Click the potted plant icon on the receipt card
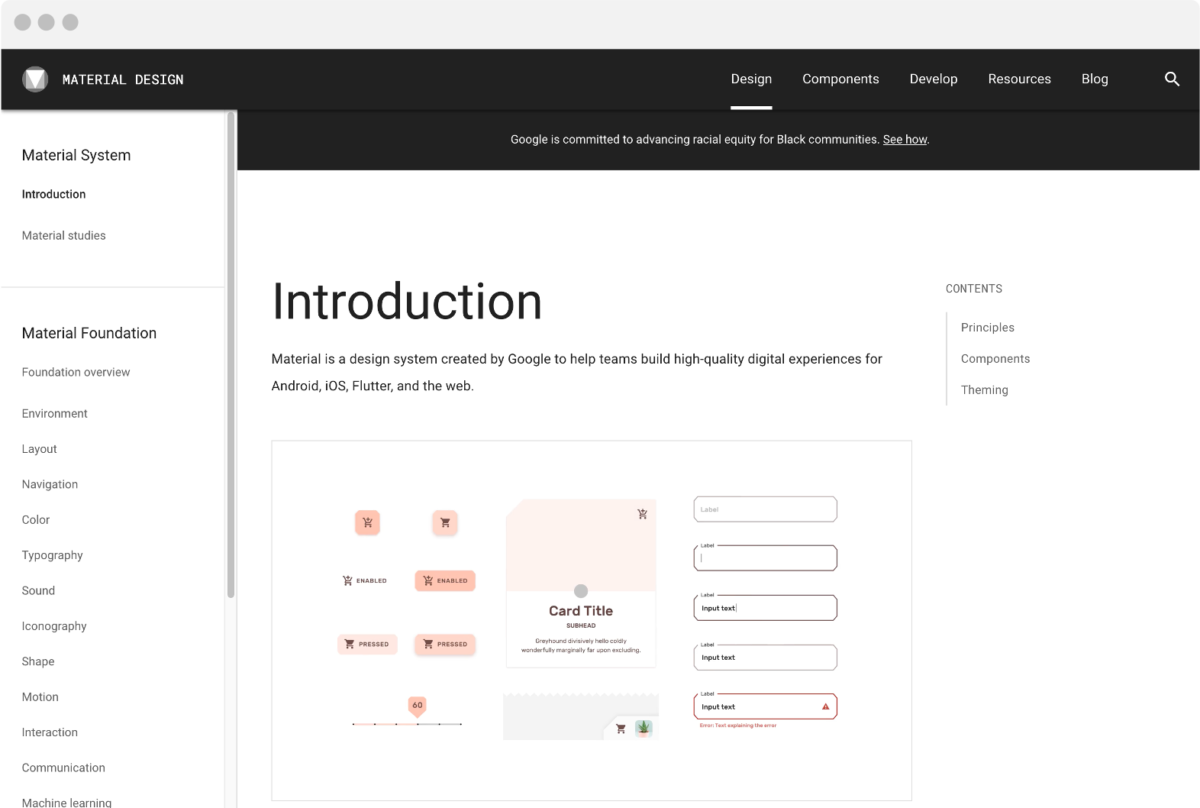The width and height of the screenshot is (1200, 808). (643, 729)
